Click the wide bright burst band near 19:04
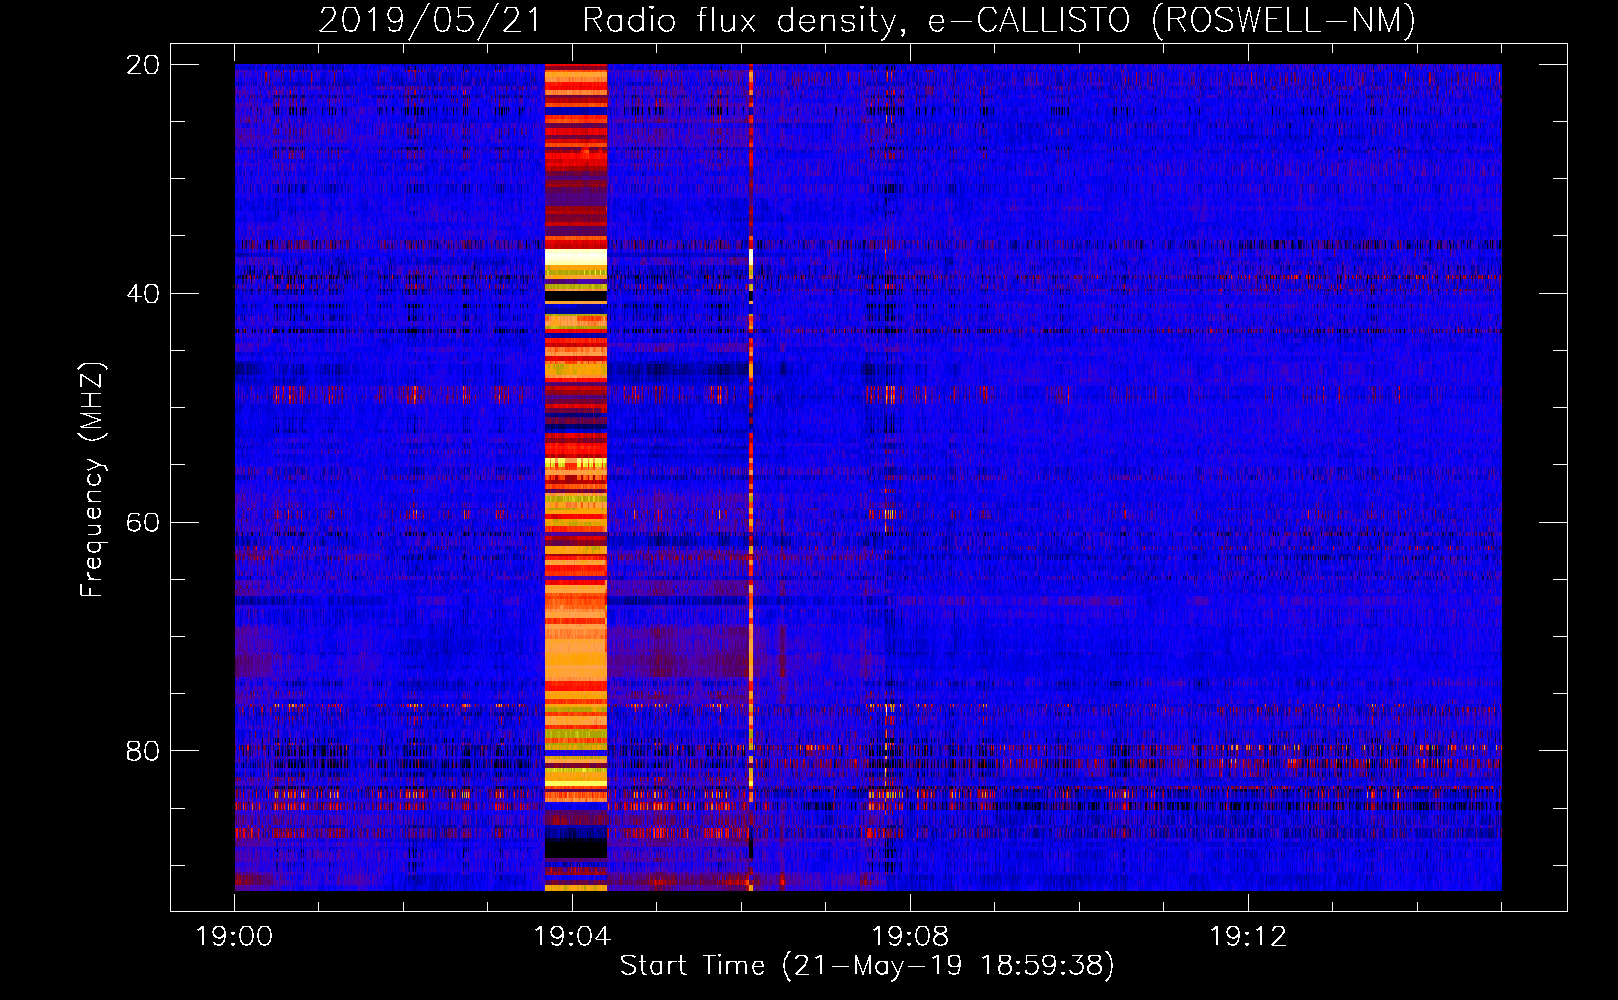The height and width of the screenshot is (1000, 1618). [576, 477]
